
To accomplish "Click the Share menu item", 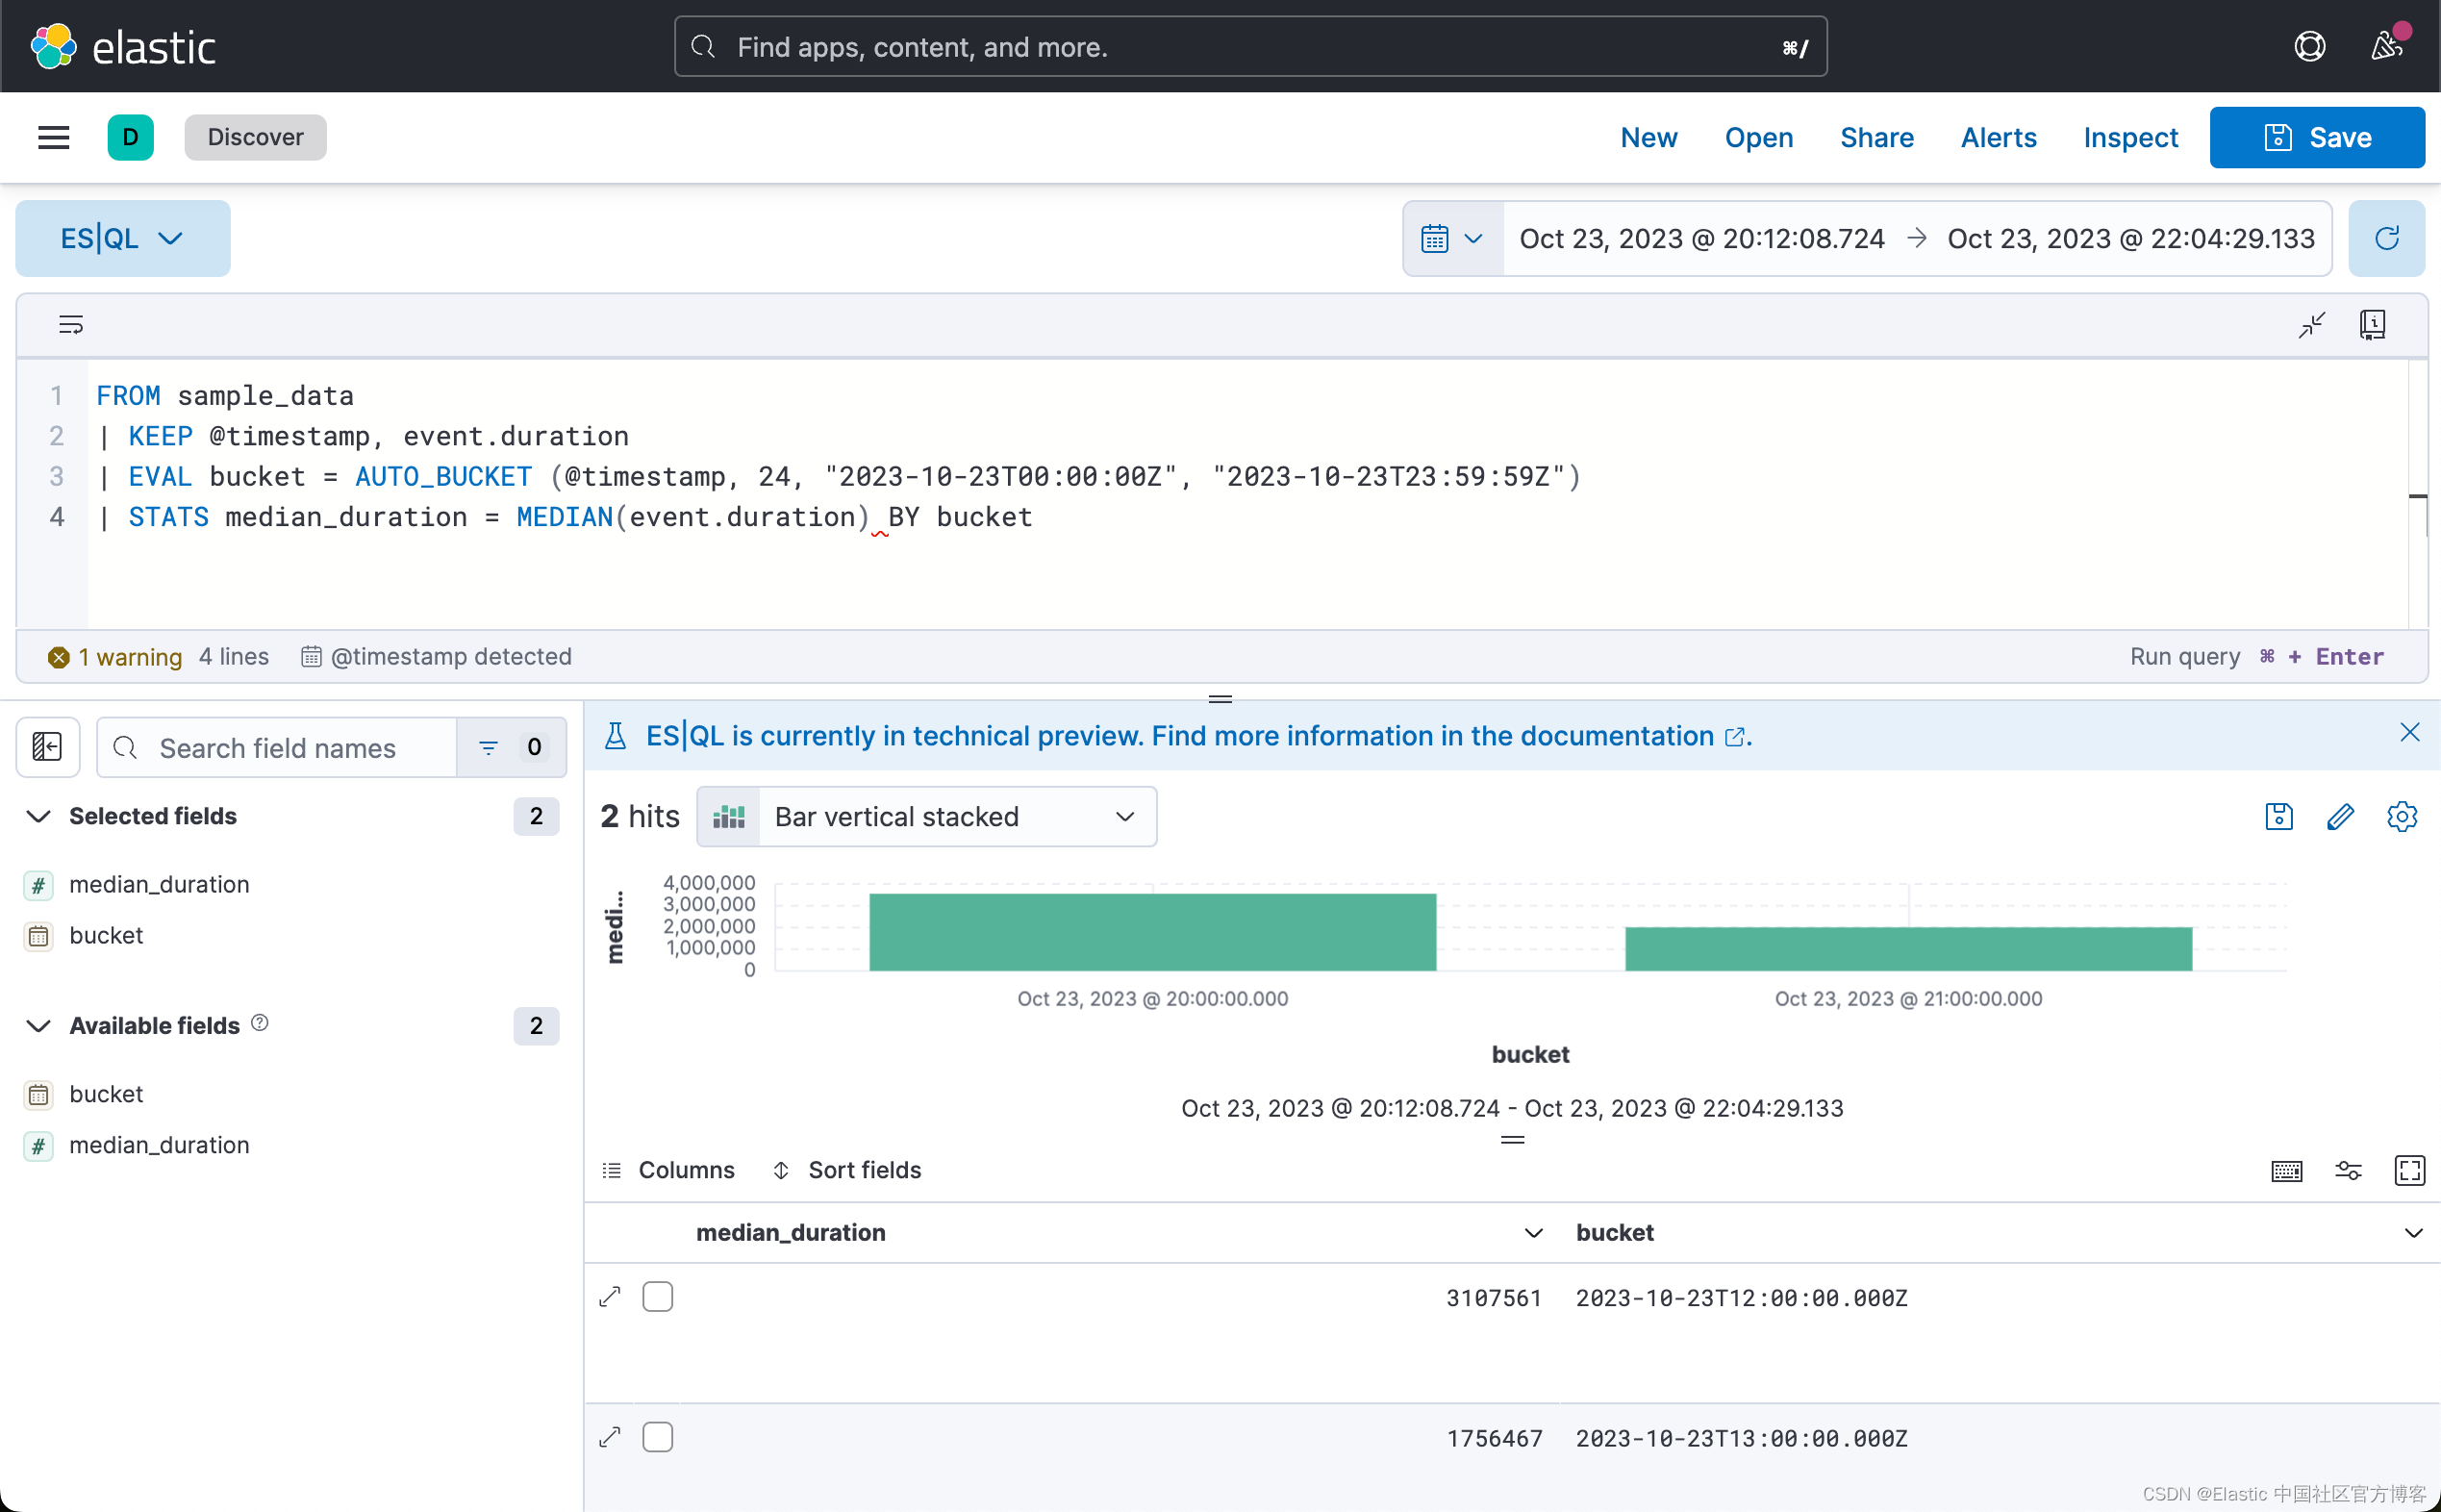I will [x=1876, y=137].
